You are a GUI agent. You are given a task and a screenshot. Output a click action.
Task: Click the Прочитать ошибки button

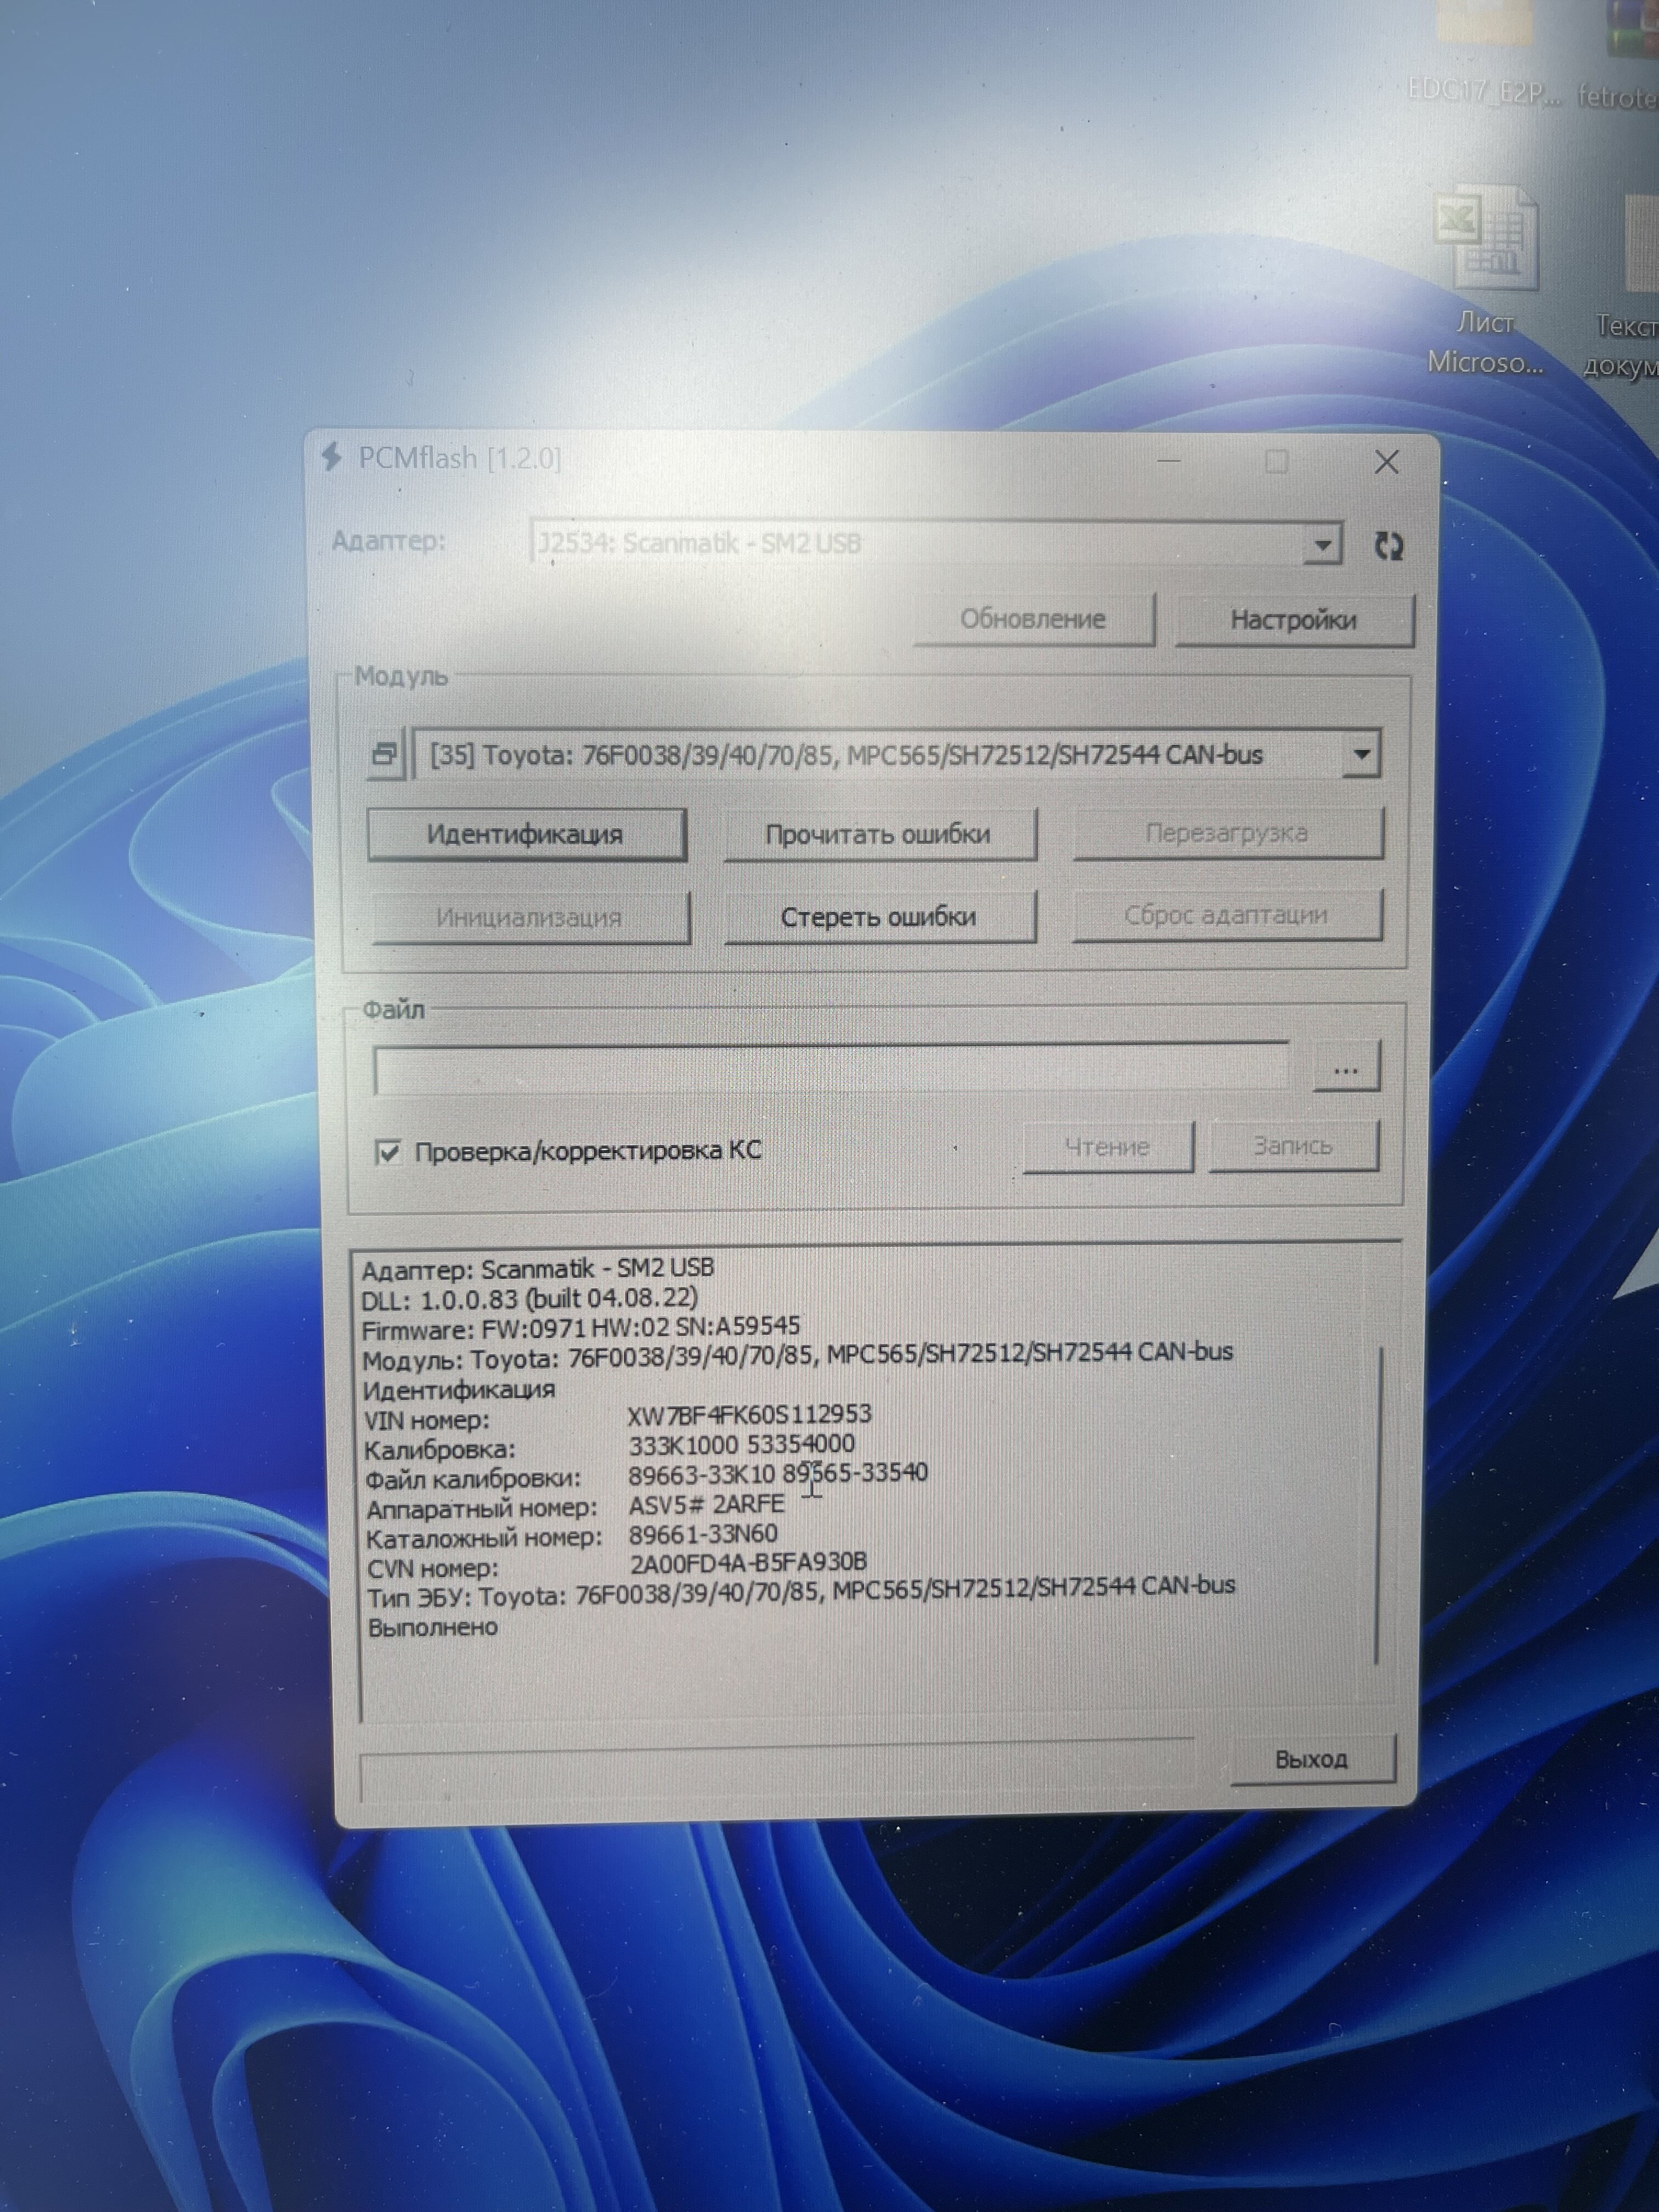click(878, 835)
